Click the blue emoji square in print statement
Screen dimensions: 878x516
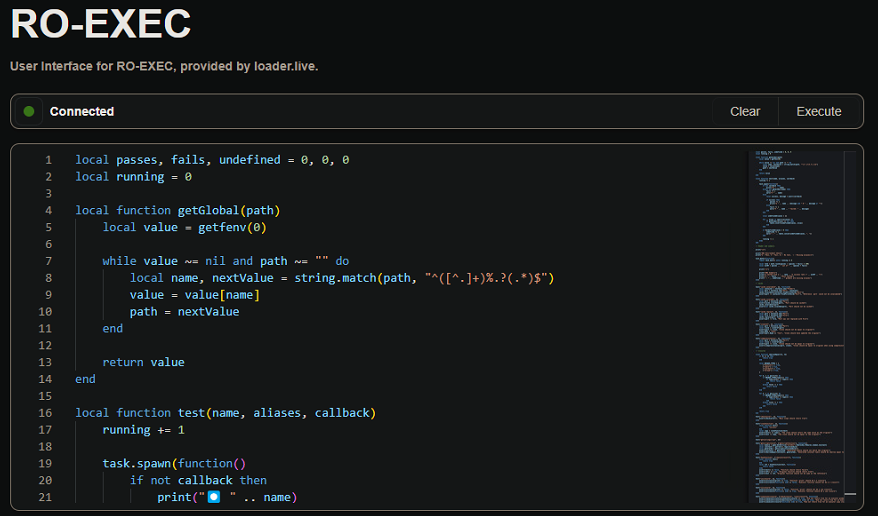pos(214,497)
